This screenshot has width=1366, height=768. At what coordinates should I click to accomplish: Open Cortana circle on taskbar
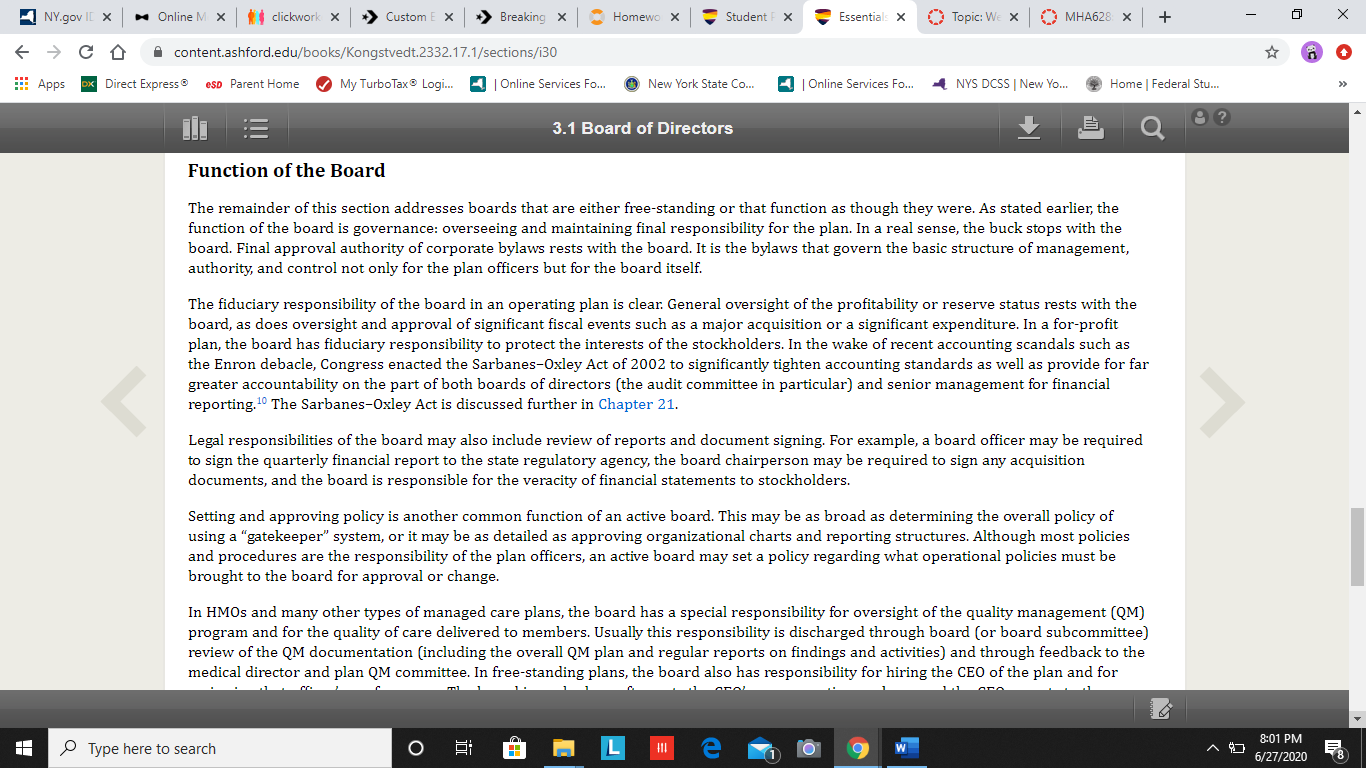pos(416,748)
